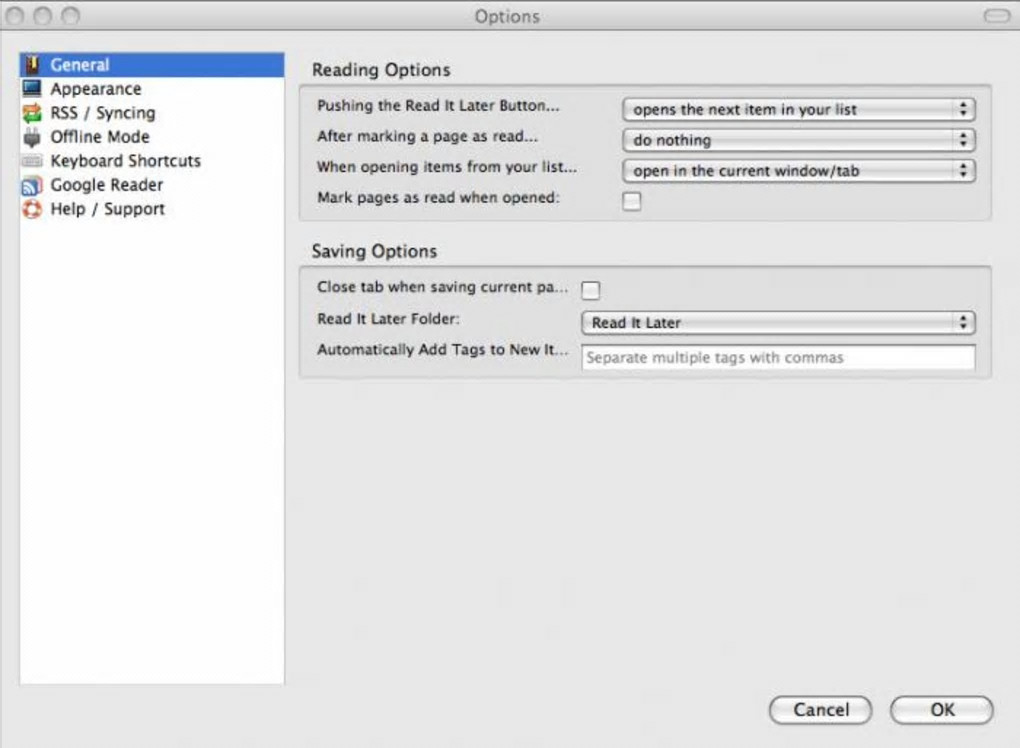Choose a folder in Read It Later Folder dropdown
The image size is (1020, 748).
pyautogui.click(x=777, y=323)
